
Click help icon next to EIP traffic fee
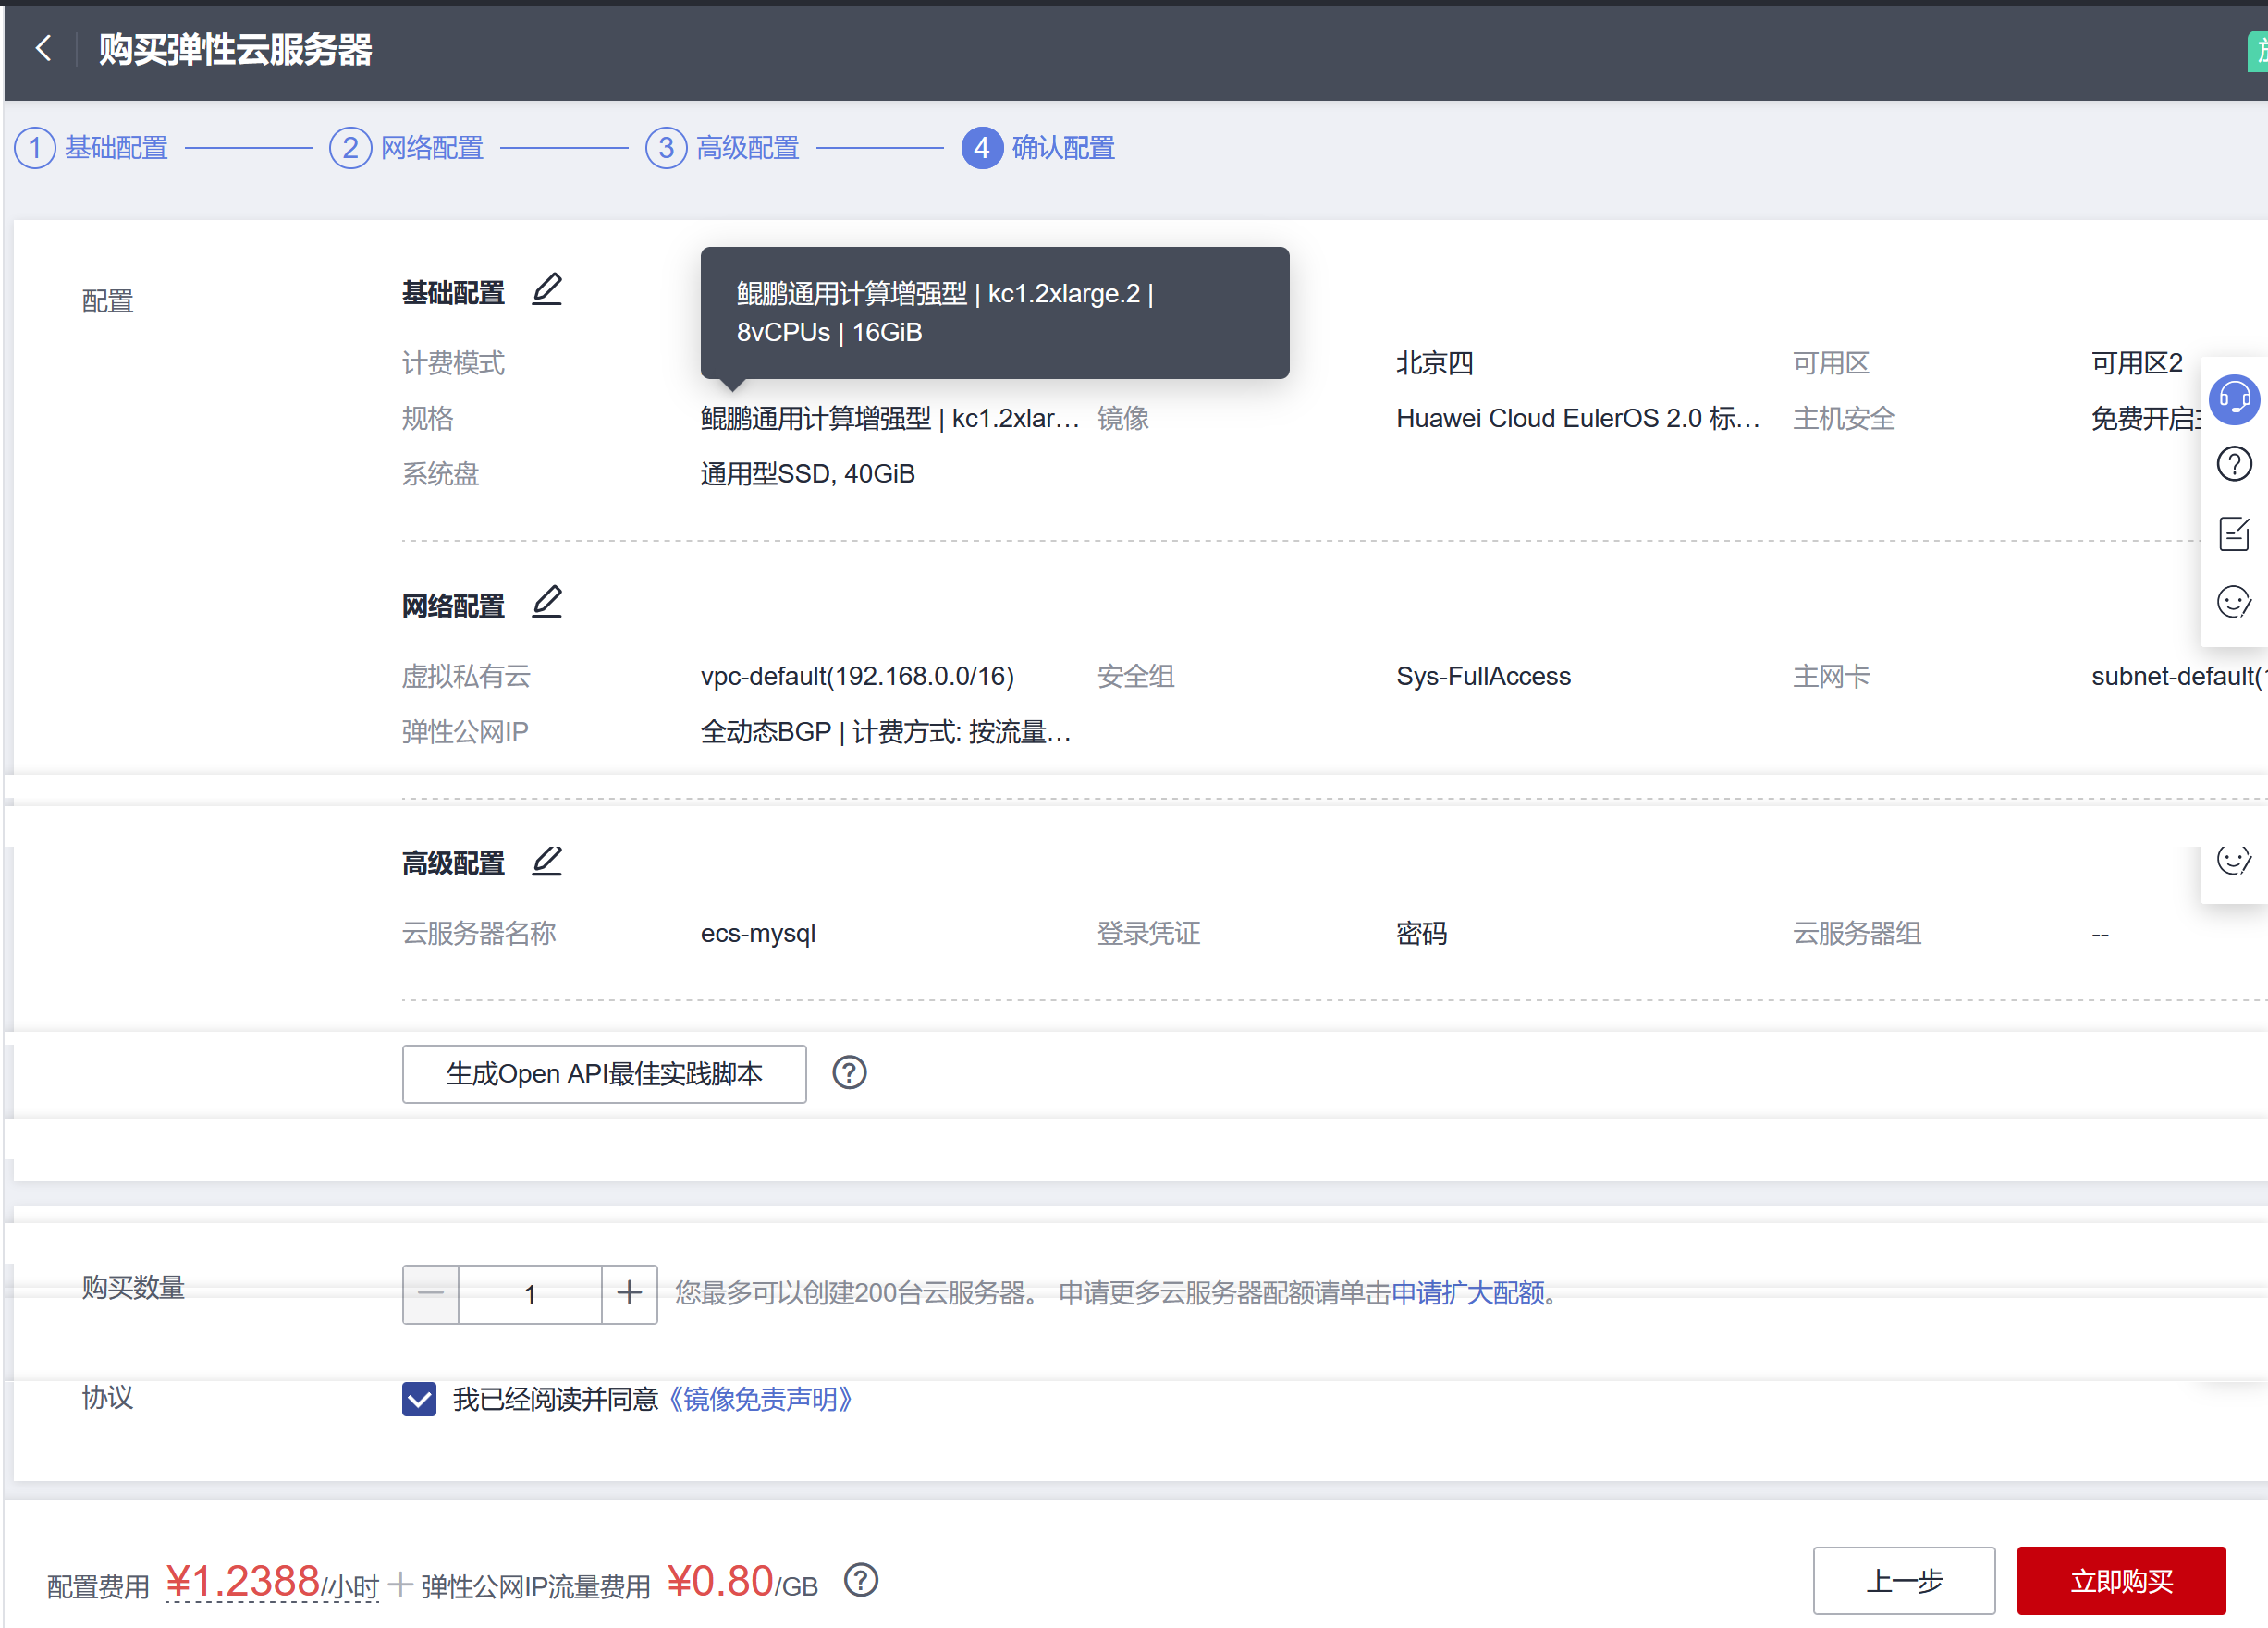[861, 1581]
